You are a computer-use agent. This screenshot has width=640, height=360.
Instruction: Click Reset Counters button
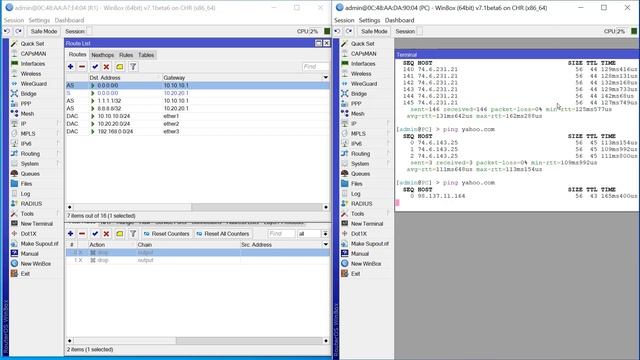[x=167, y=233]
